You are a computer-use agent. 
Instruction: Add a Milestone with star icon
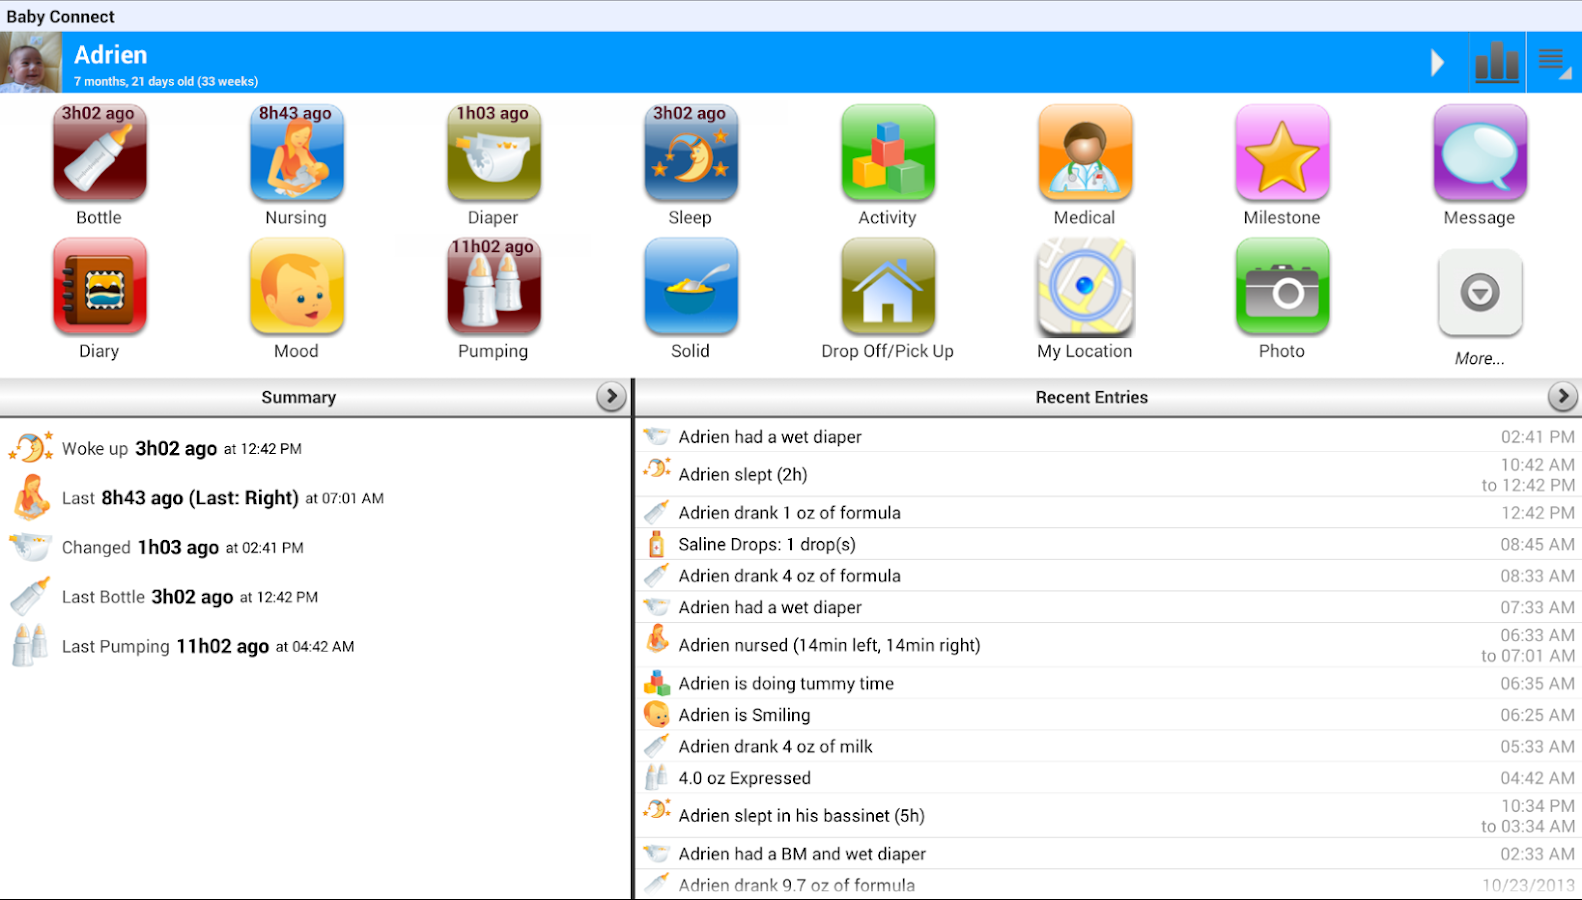point(1282,153)
